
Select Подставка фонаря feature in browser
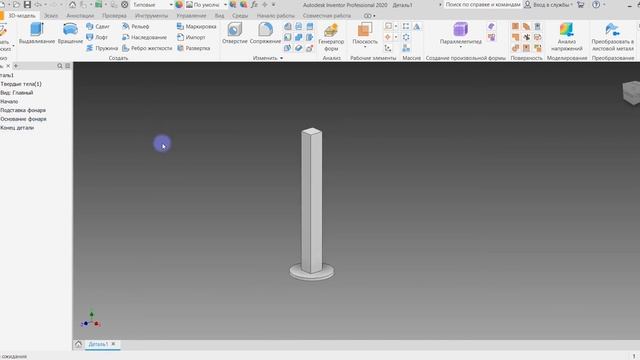point(23,110)
